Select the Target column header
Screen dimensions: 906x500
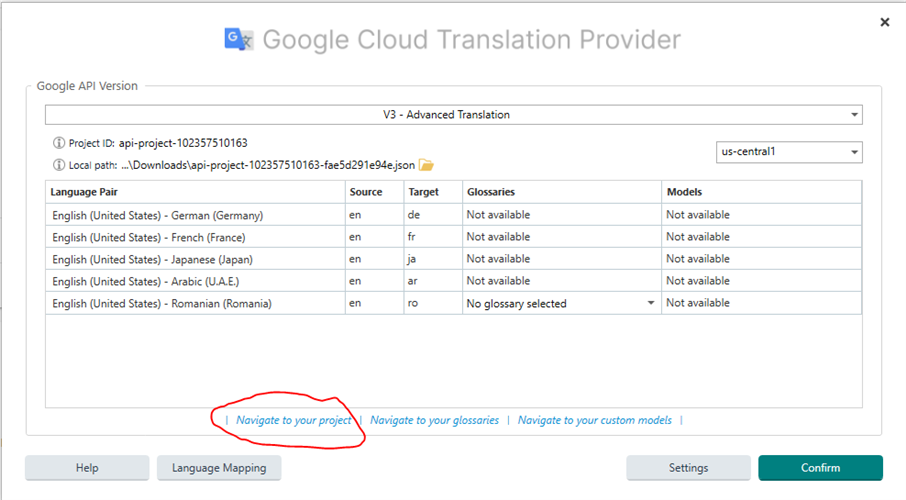click(433, 192)
